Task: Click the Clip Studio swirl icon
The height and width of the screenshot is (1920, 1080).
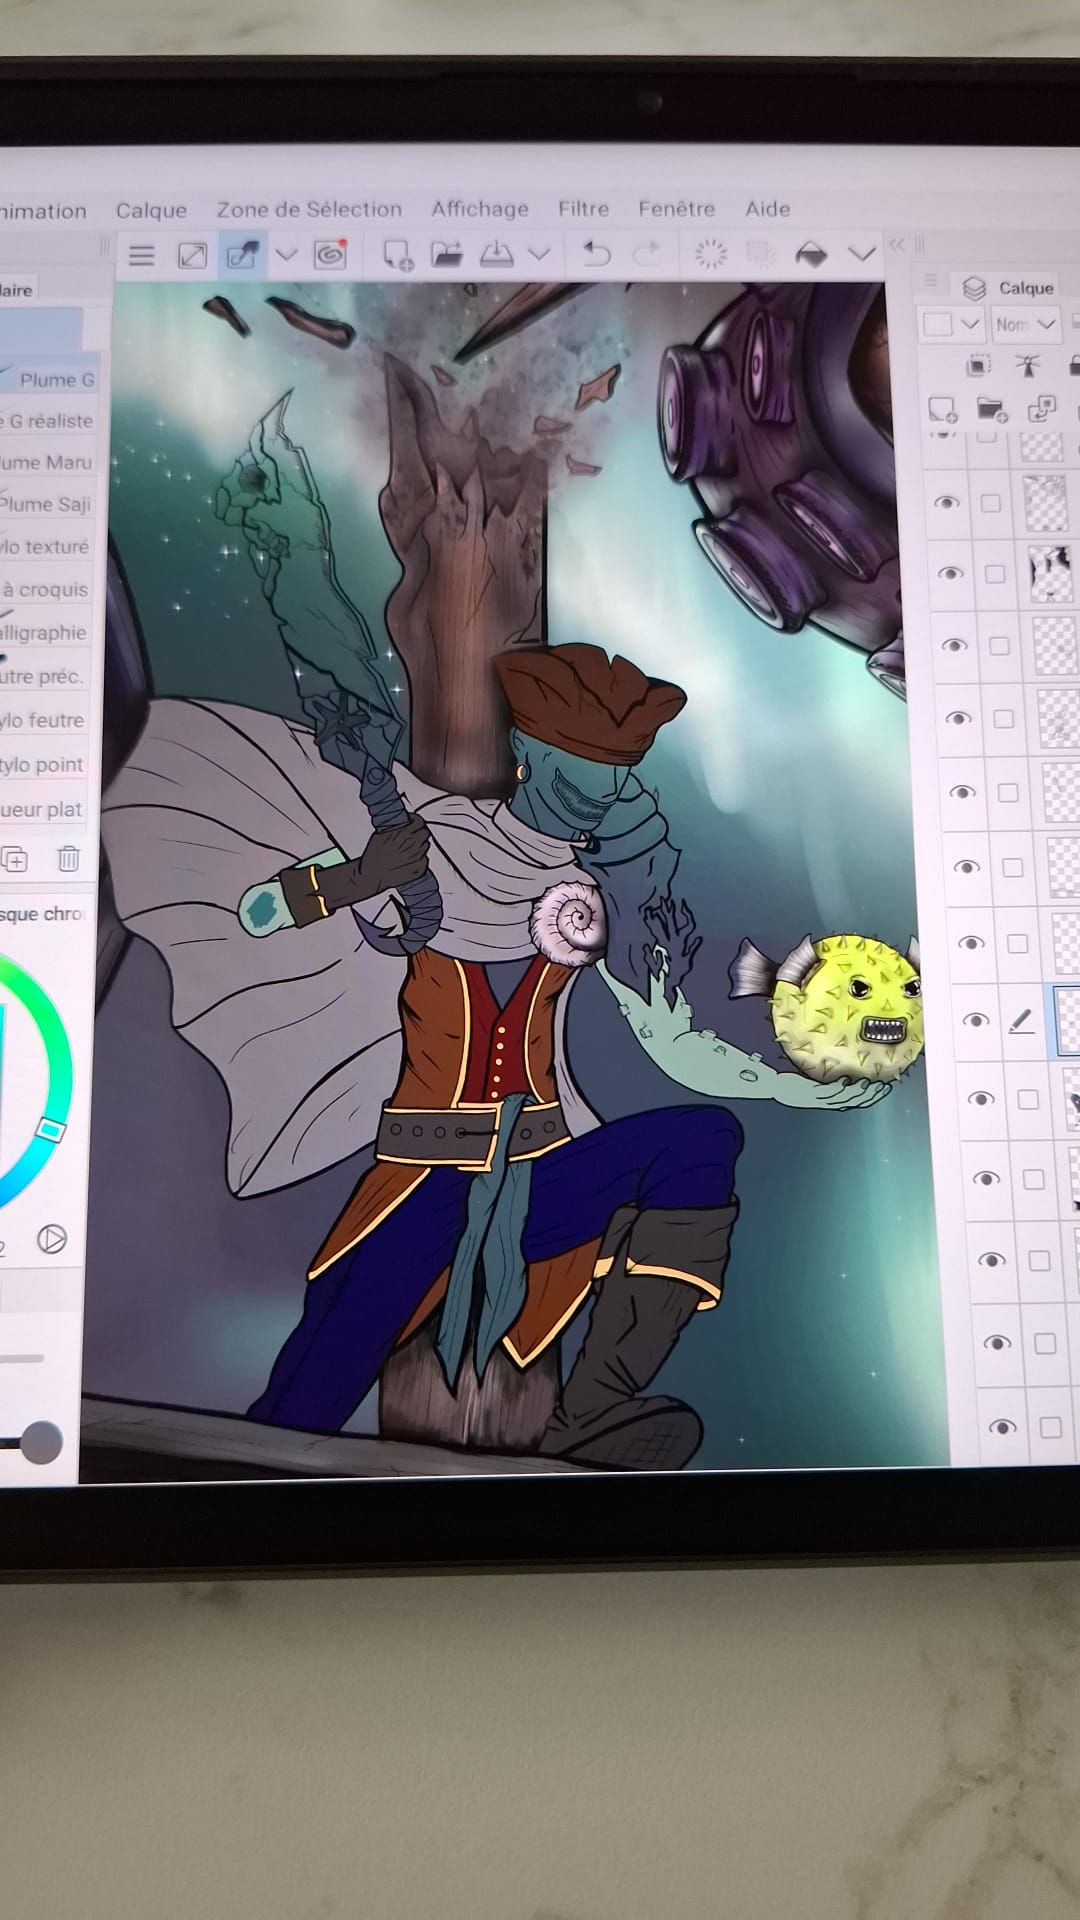Action: pyautogui.click(x=330, y=255)
